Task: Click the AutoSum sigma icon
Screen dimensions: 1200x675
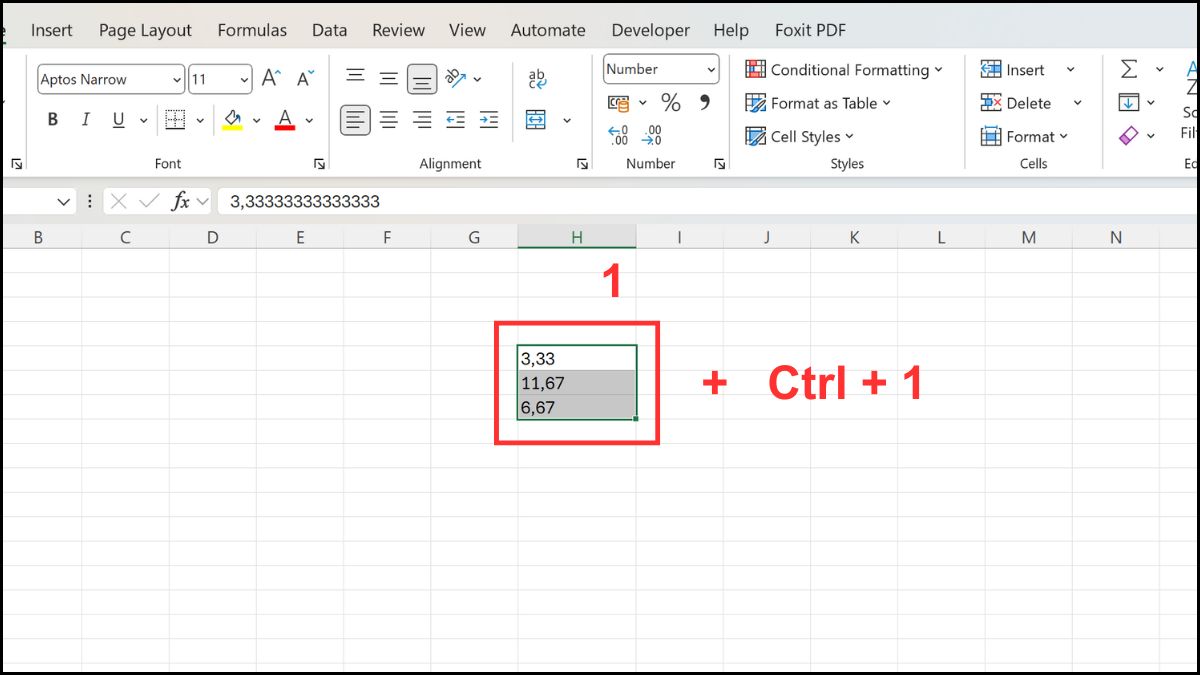Action: coord(1129,69)
